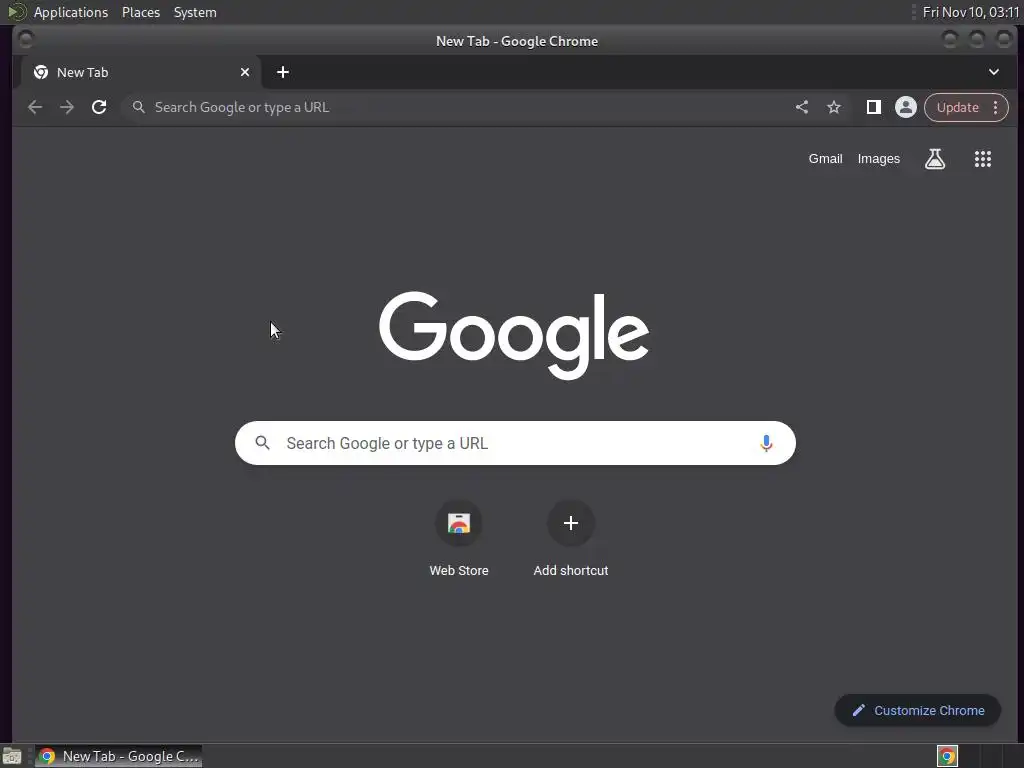Image resolution: width=1024 pixels, height=768 pixels.
Task: Open the System menu
Action: pyautogui.click(x=195, y=12)
